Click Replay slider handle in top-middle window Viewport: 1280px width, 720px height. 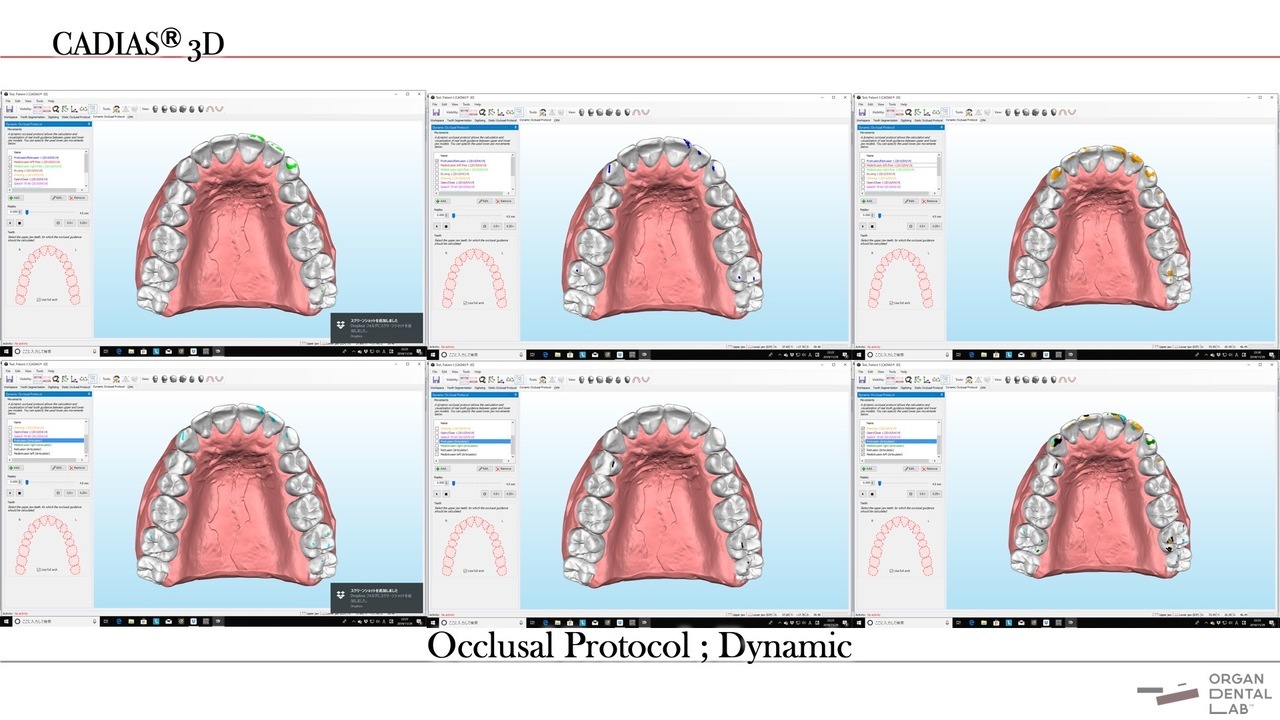pyautogui.click(x=453, y=216)
